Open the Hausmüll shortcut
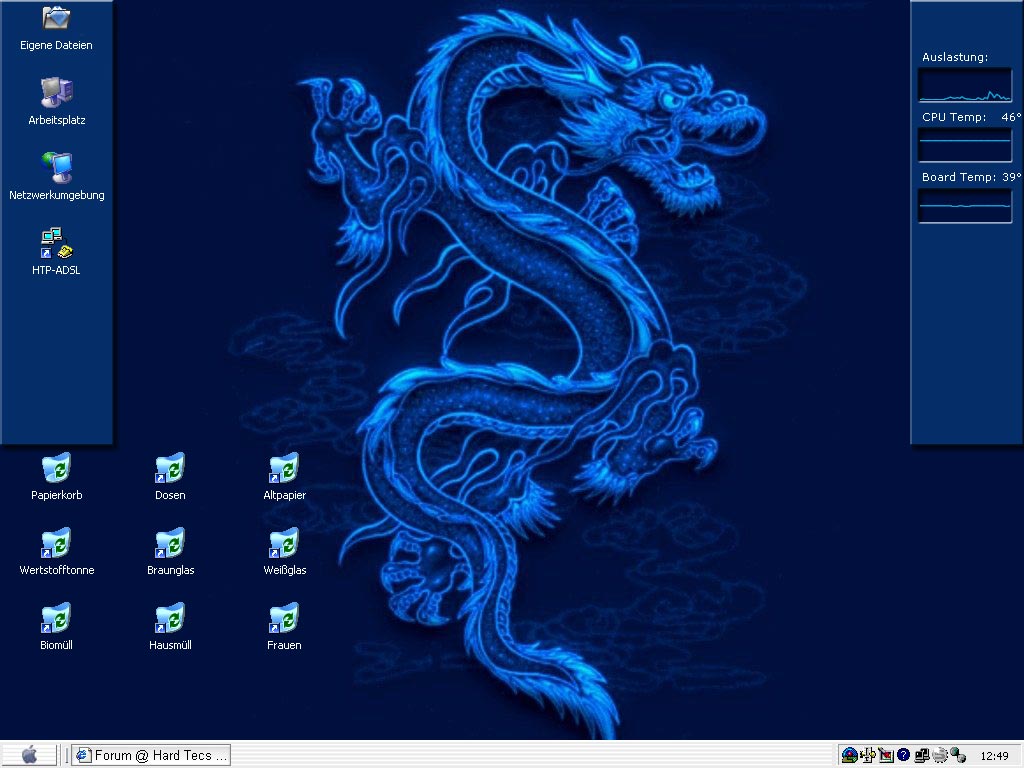This screenshot has height=768, width=1024. 170,618
